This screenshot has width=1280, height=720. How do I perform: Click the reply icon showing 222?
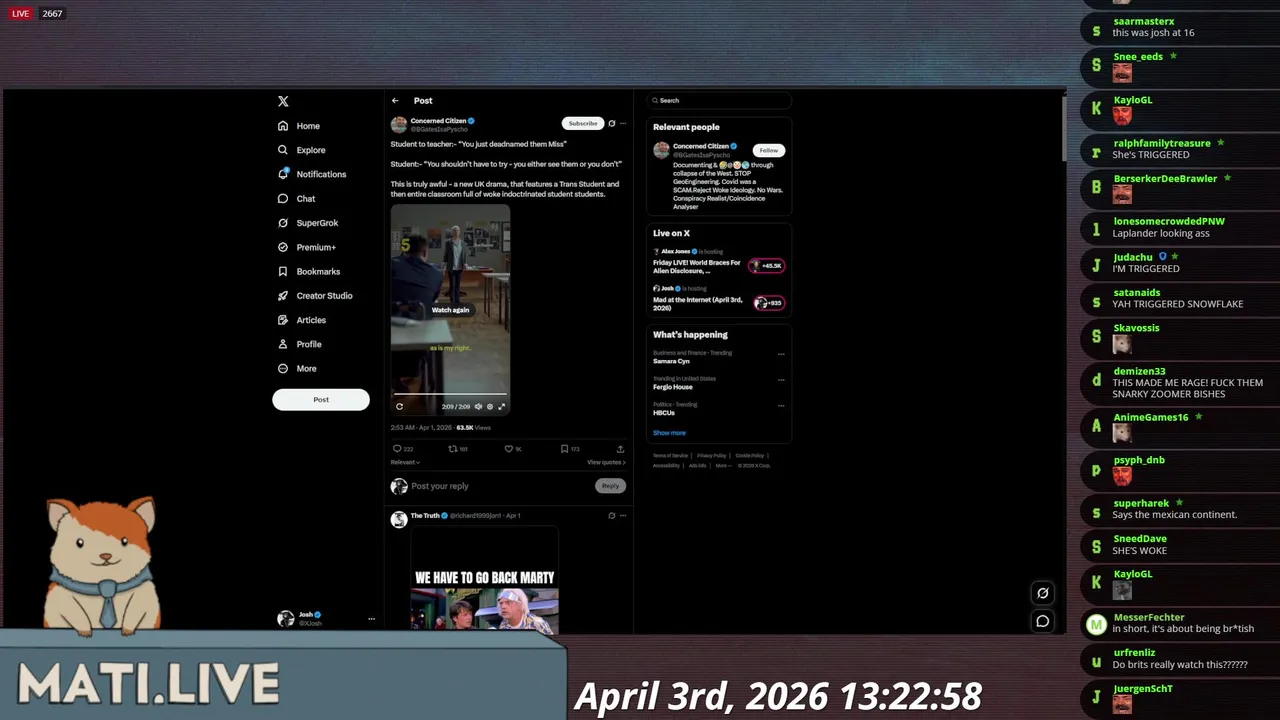(x=397, y=449)
